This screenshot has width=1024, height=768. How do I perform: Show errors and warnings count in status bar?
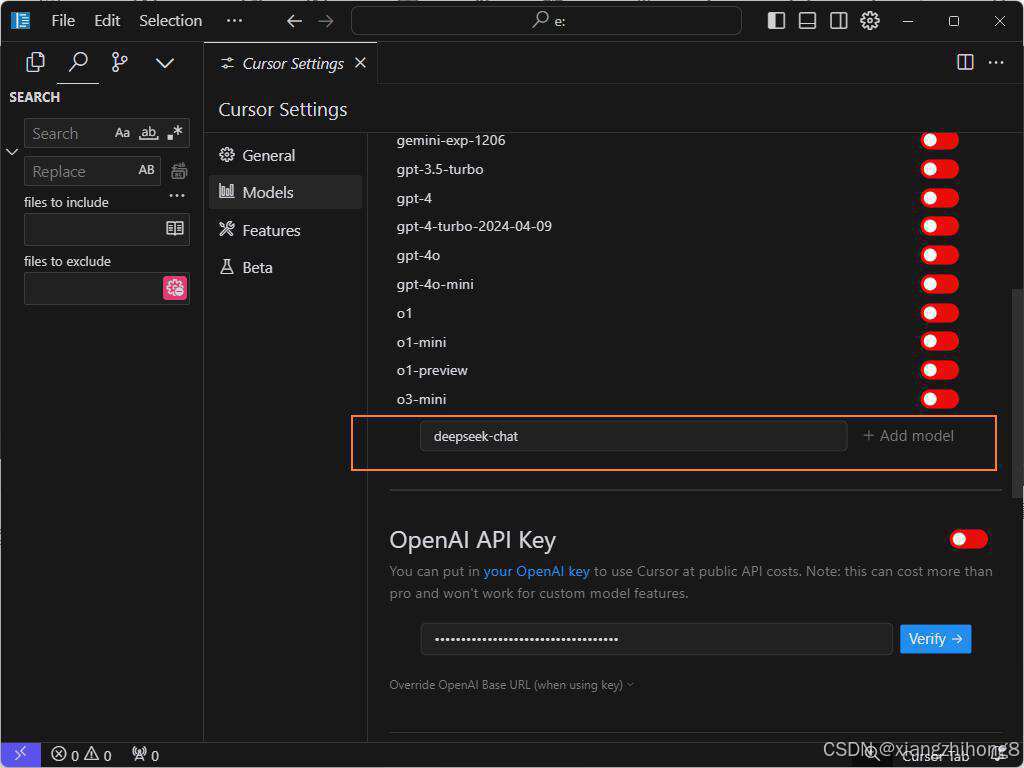[81, 755]
